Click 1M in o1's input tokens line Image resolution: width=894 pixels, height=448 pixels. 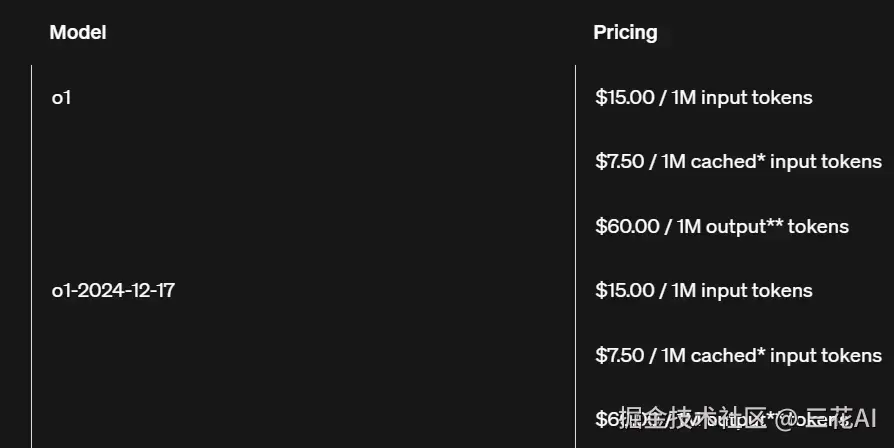click(x=684, y=98)
